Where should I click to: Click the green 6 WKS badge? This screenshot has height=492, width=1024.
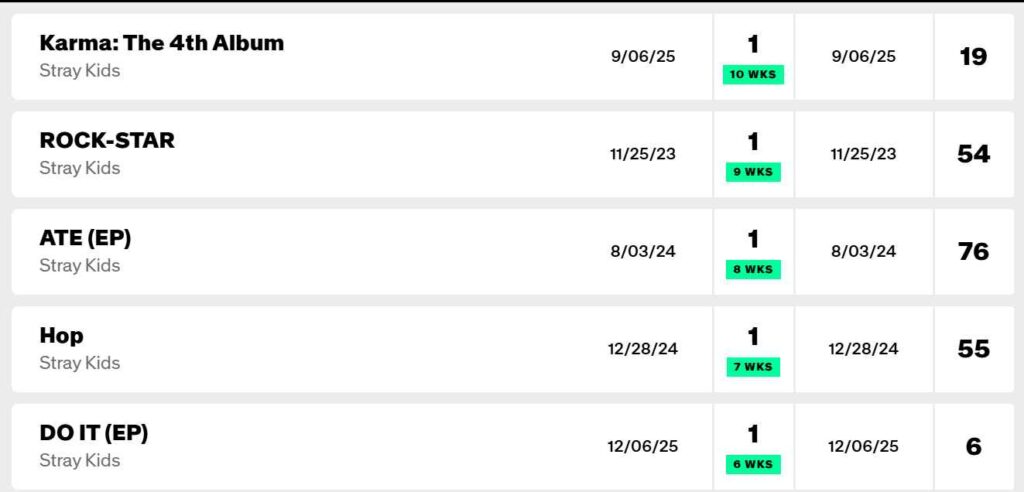coord(753,464)
